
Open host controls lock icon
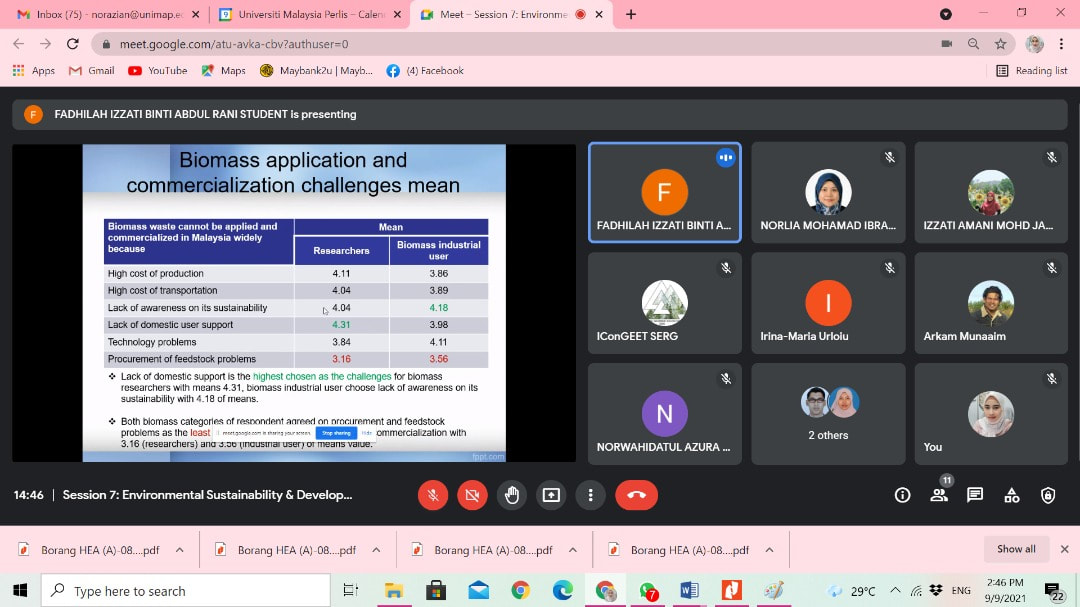point(1048,495)
